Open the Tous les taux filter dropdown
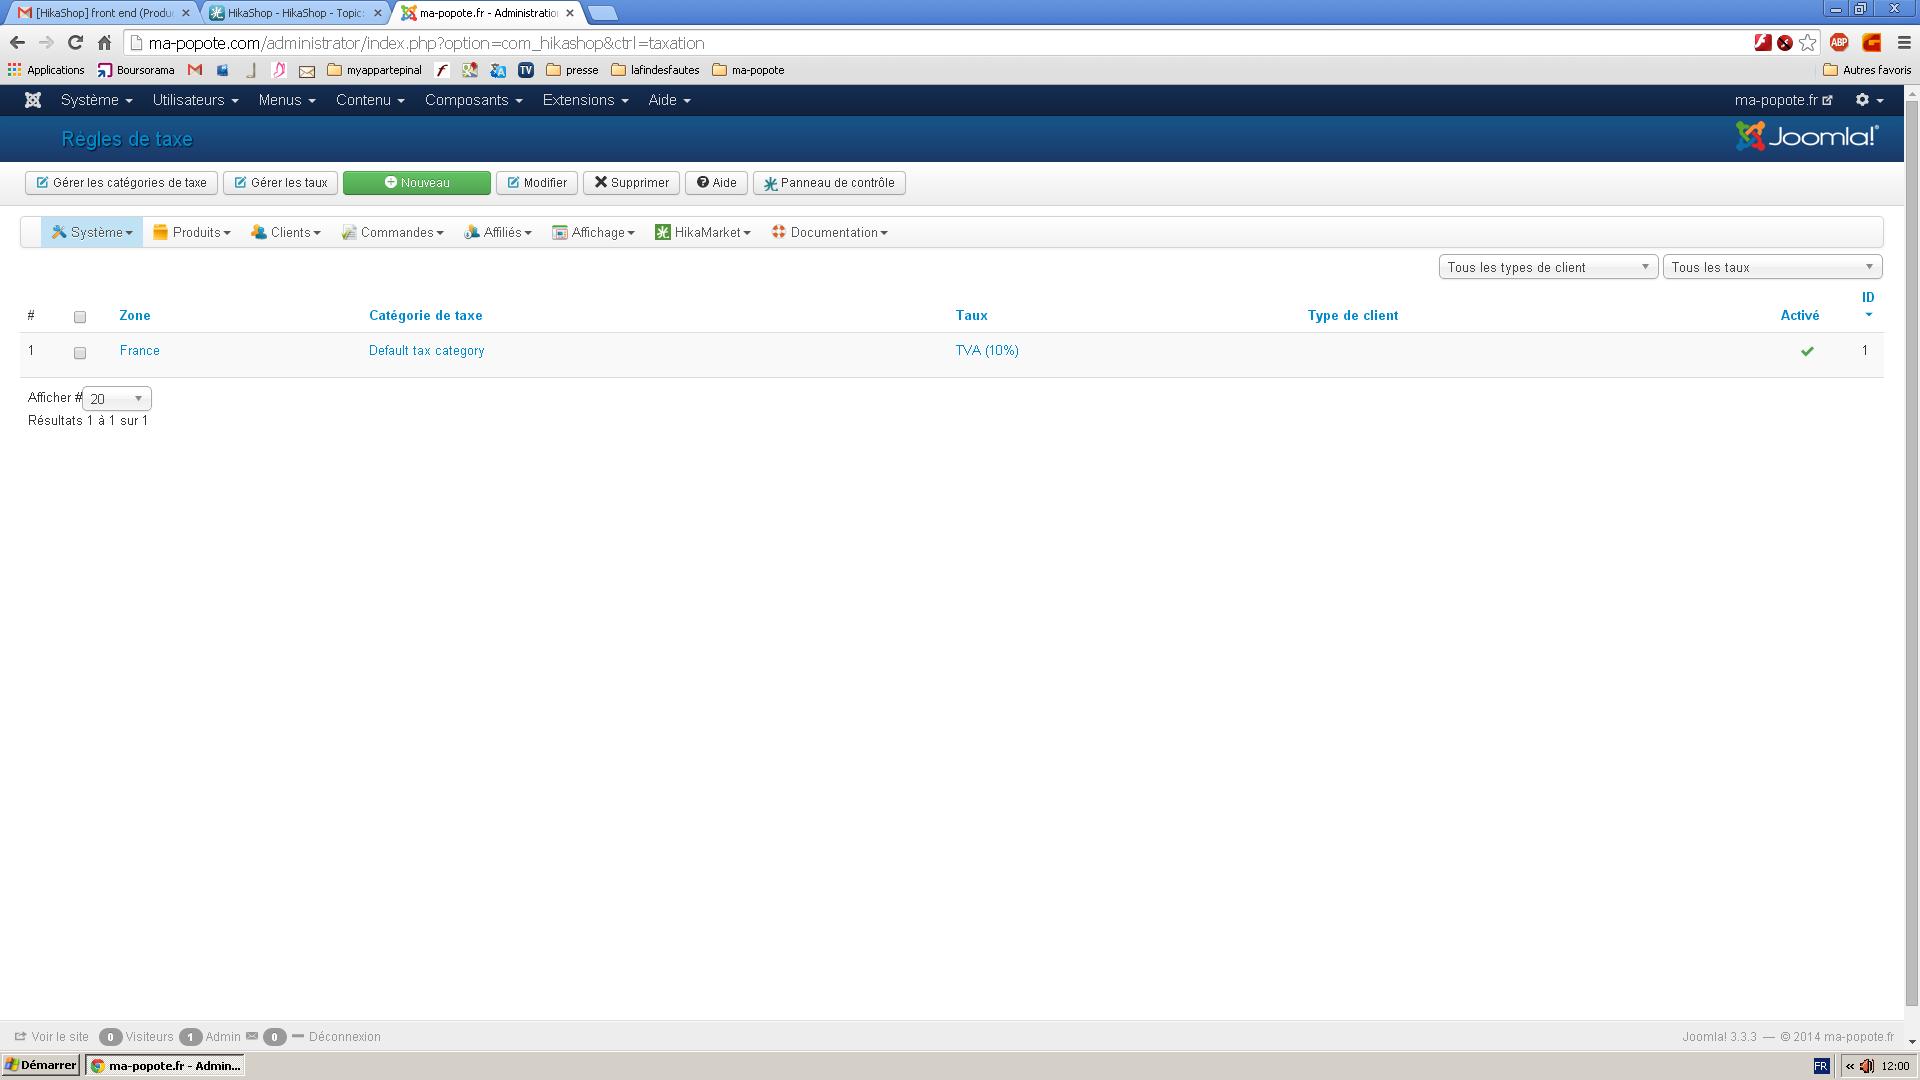 point(1771,267)
